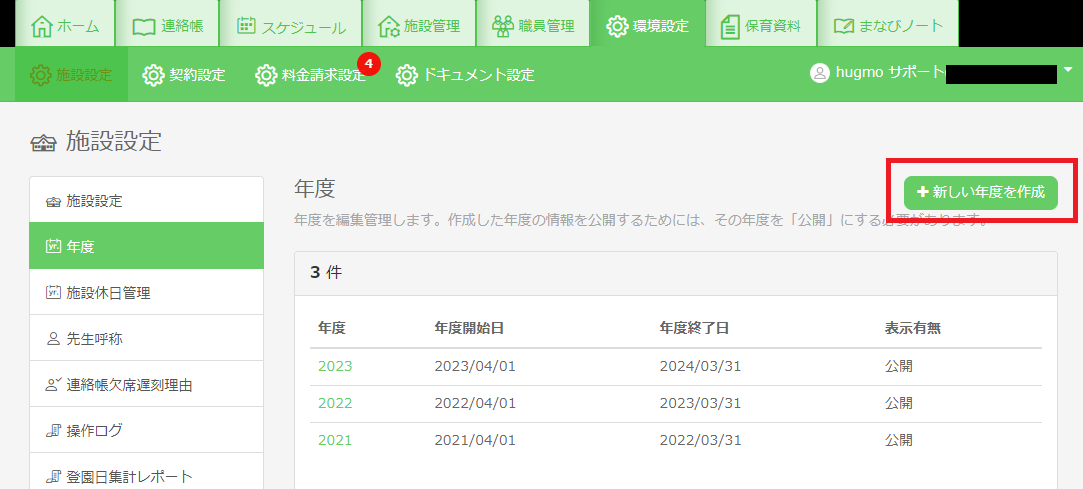Click the scroll icon in 登園日集計レポート item

(x=53, y=477)
